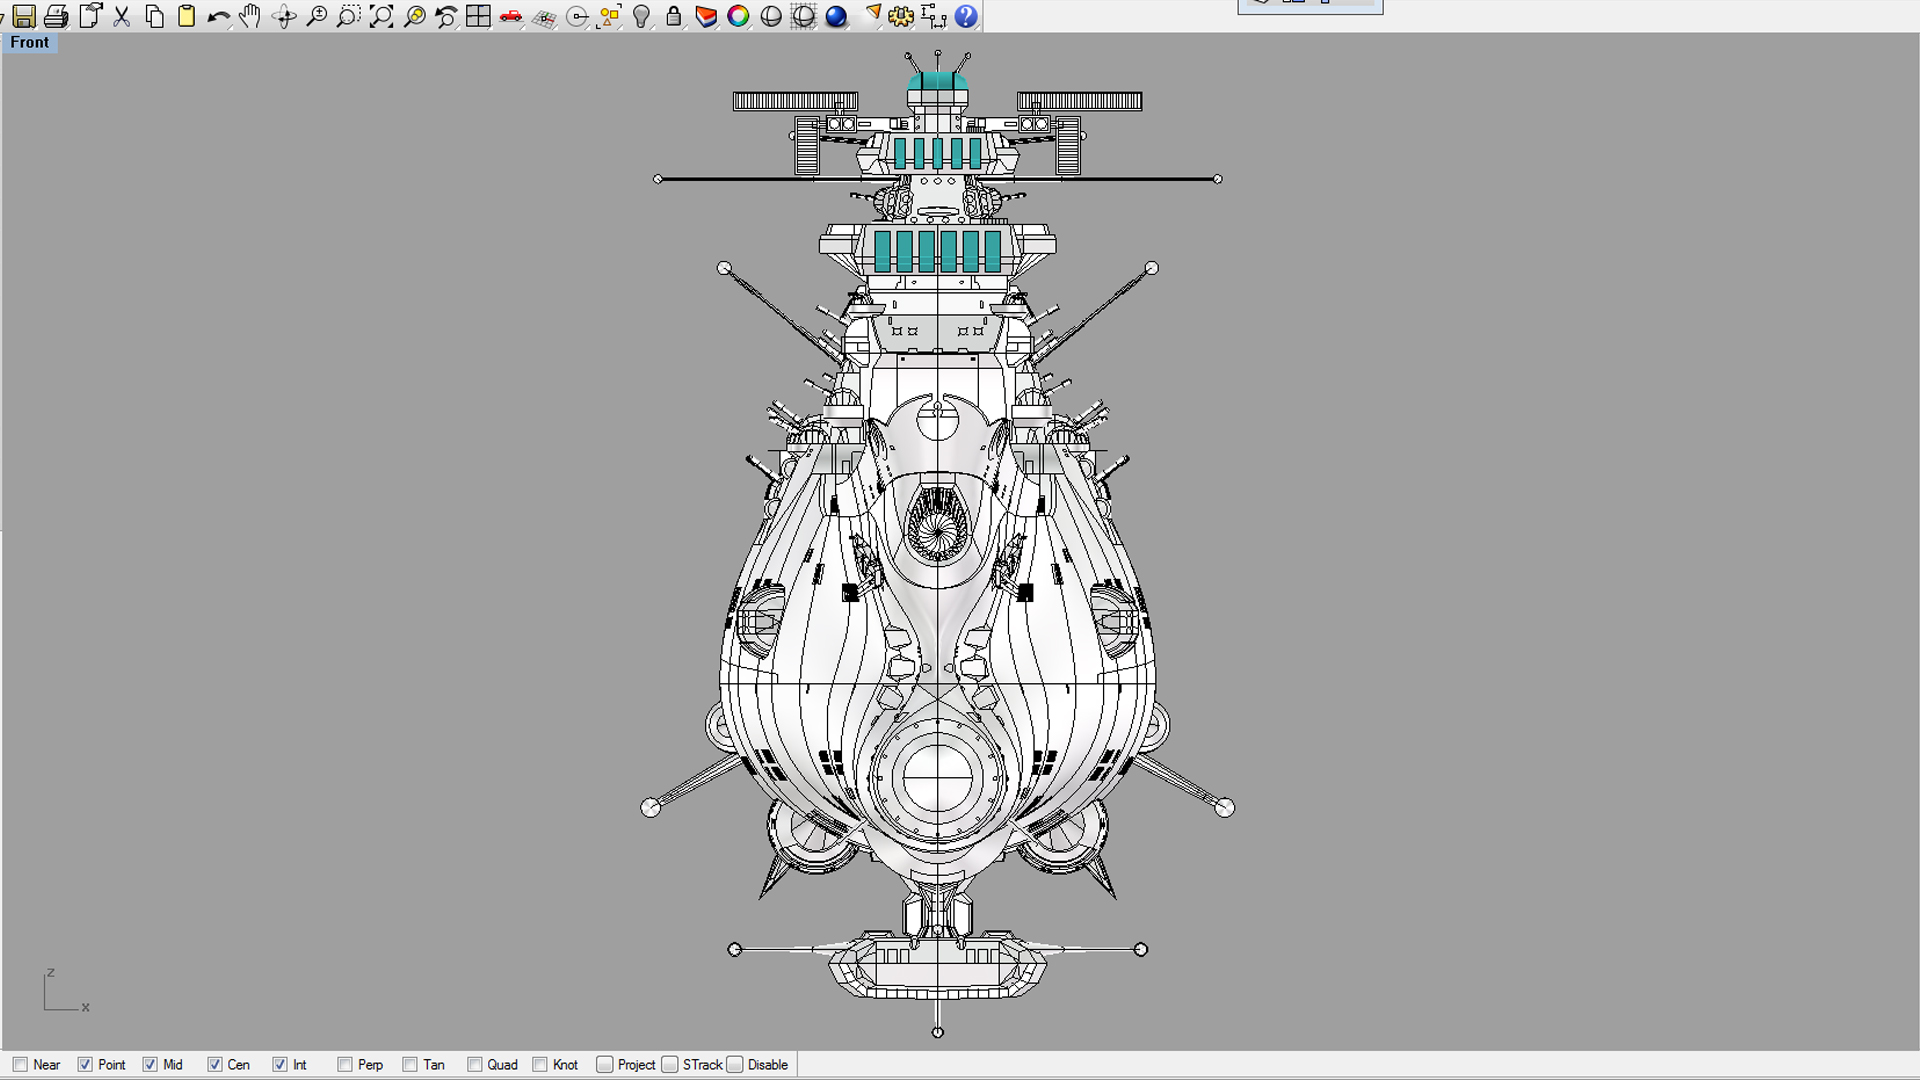1920x1080 pixels.
Task: Click the blue Render sphere icon
Action: tap(836, 16)
